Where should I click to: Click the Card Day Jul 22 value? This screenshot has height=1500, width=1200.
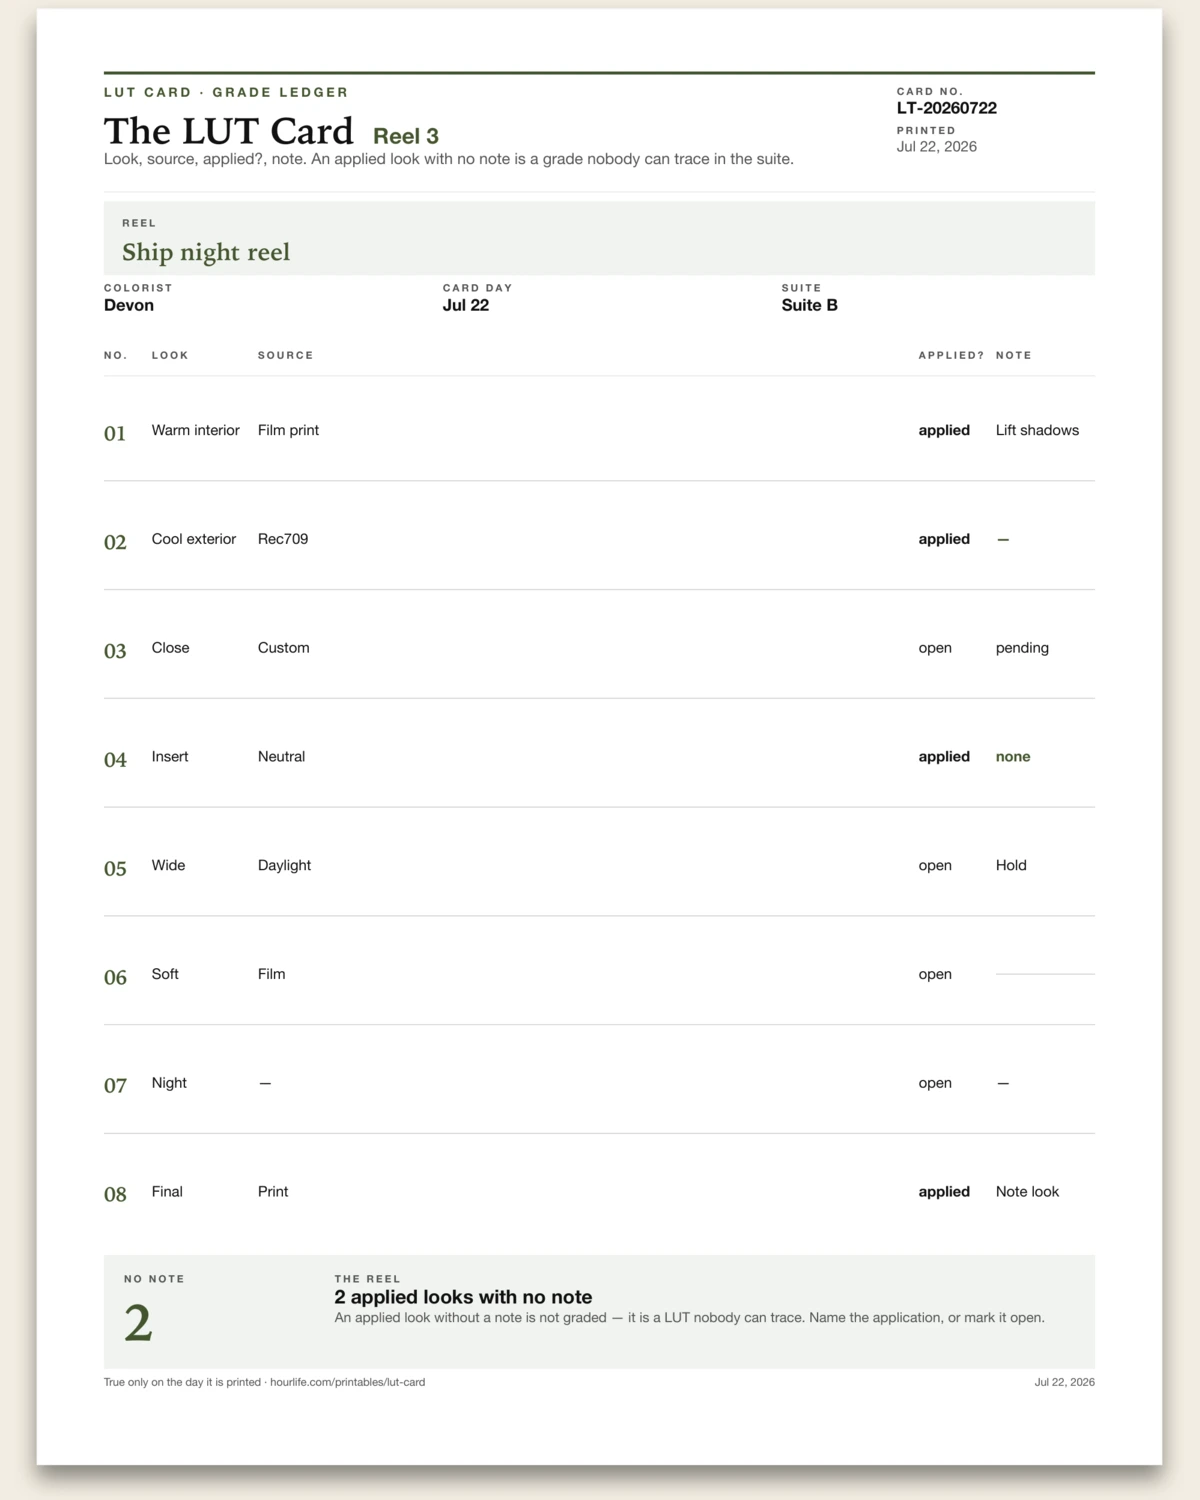(466, 305)
